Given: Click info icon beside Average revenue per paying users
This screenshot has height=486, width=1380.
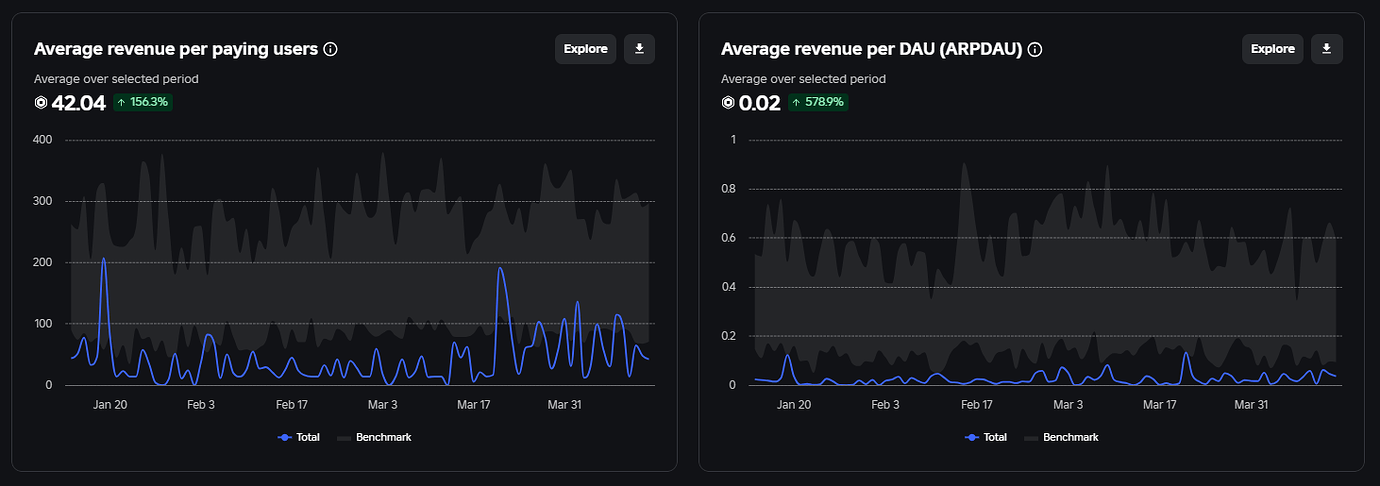Looking at the screenshot, I should tap(331, 49).
